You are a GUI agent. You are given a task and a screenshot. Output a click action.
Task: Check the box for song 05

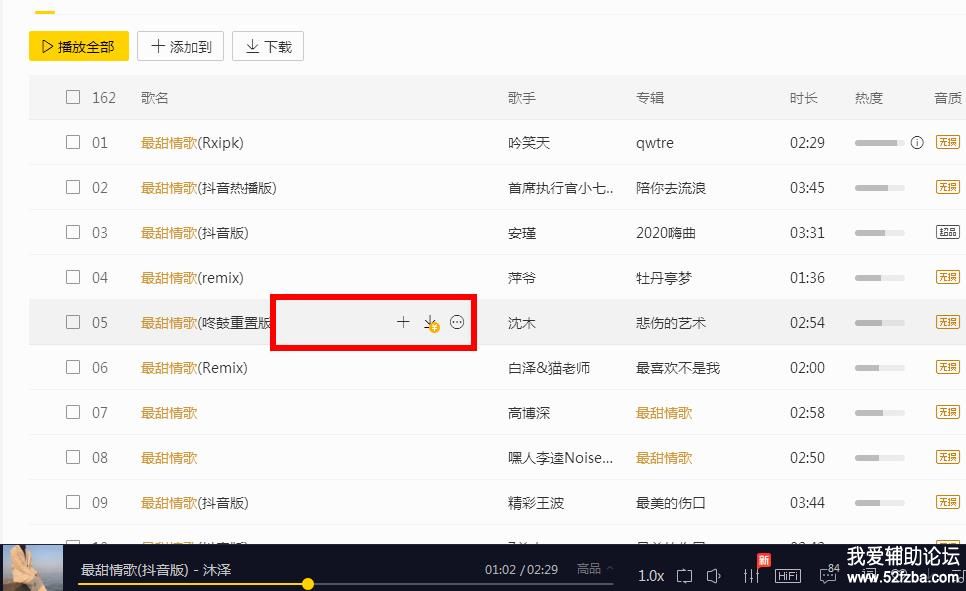point(73,322)
